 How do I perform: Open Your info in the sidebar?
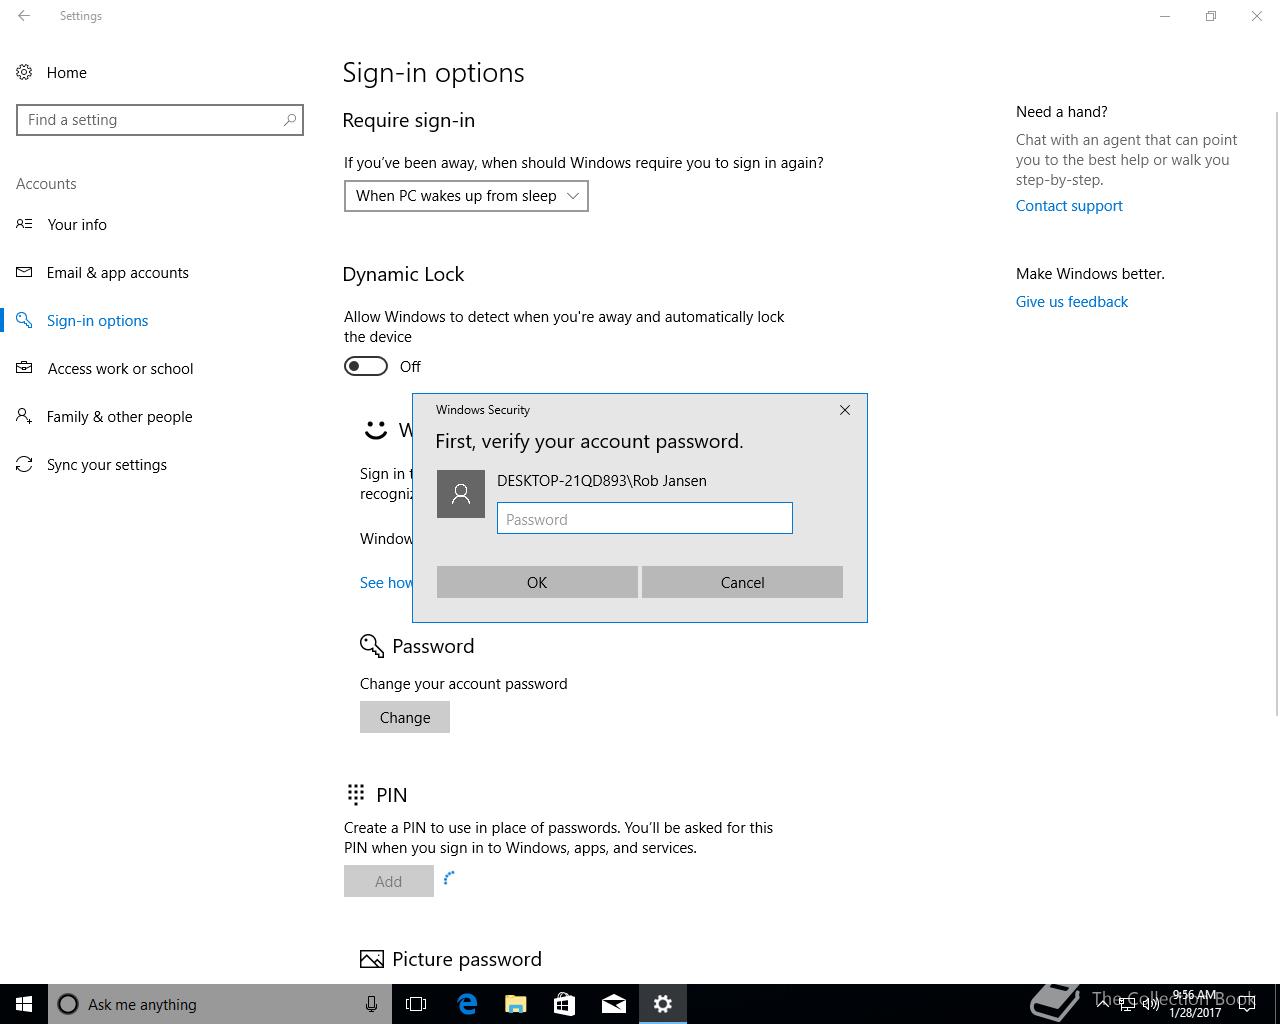tap(77, 224)
